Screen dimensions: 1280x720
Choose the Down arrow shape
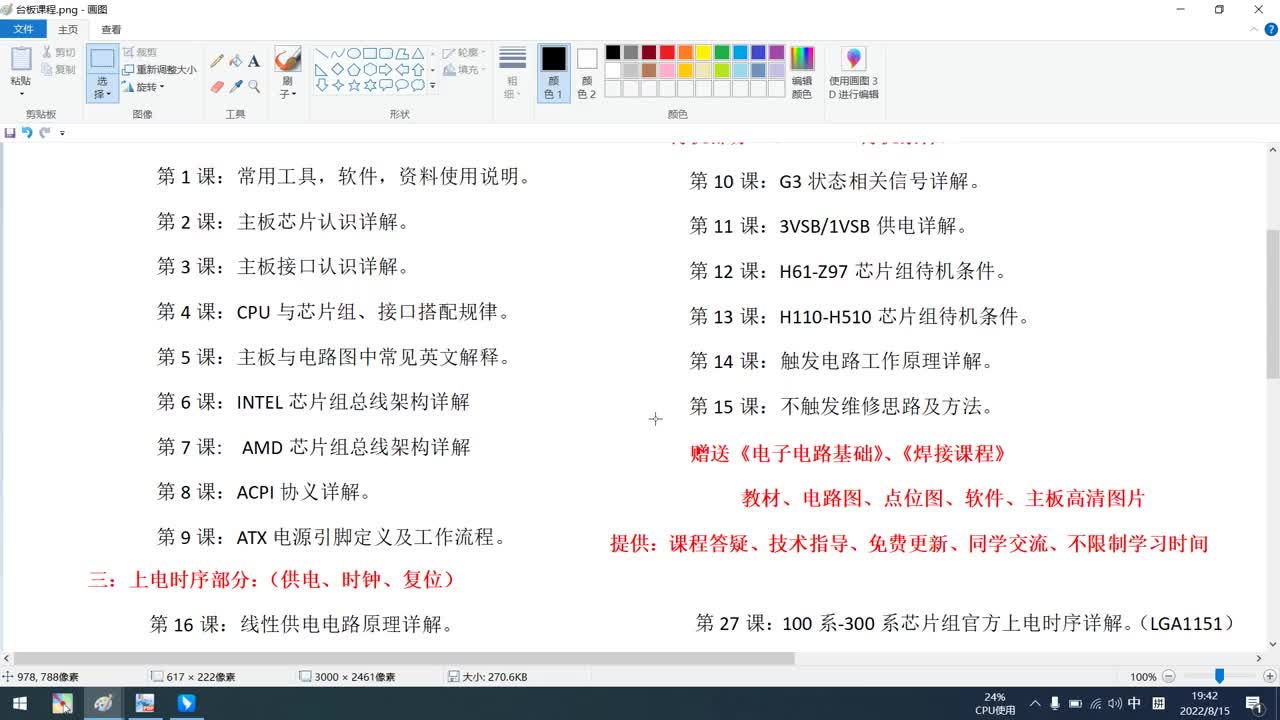321,85
